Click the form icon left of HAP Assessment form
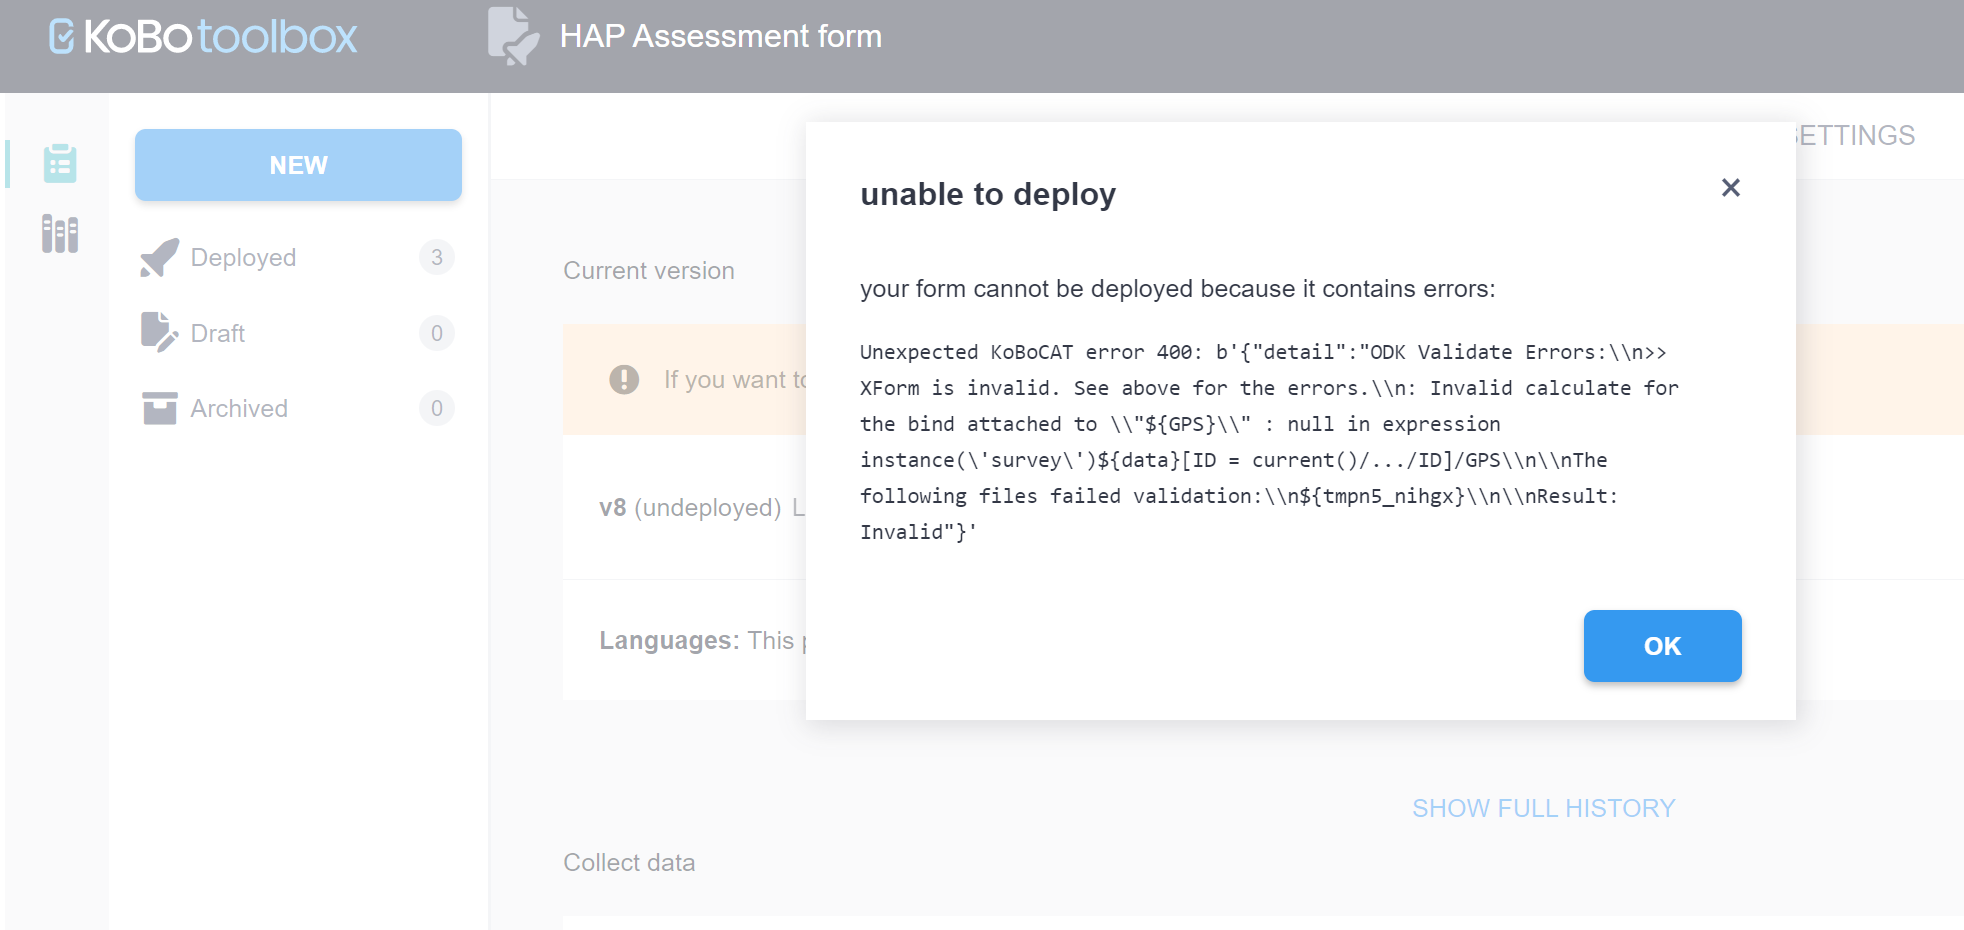The image size is (1964, 930). [x=512, y=37]
